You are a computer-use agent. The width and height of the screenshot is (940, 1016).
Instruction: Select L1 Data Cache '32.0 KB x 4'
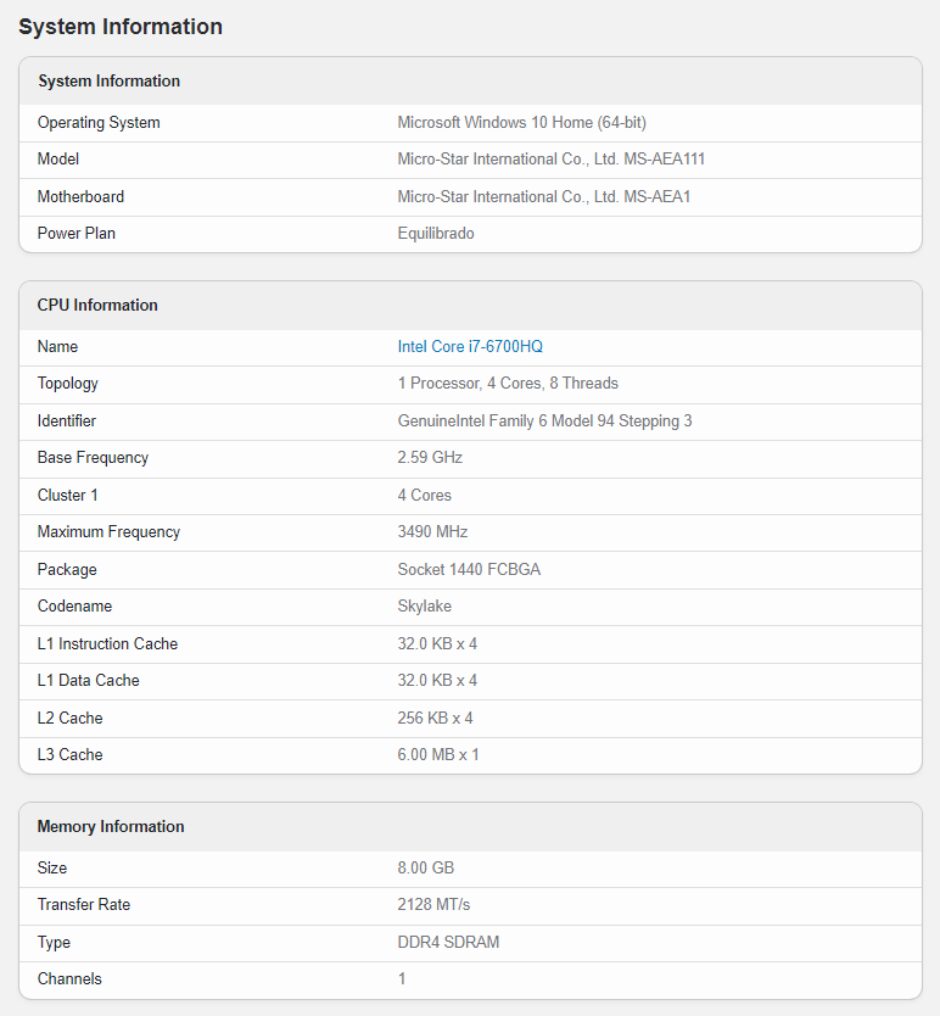(437, 680)
